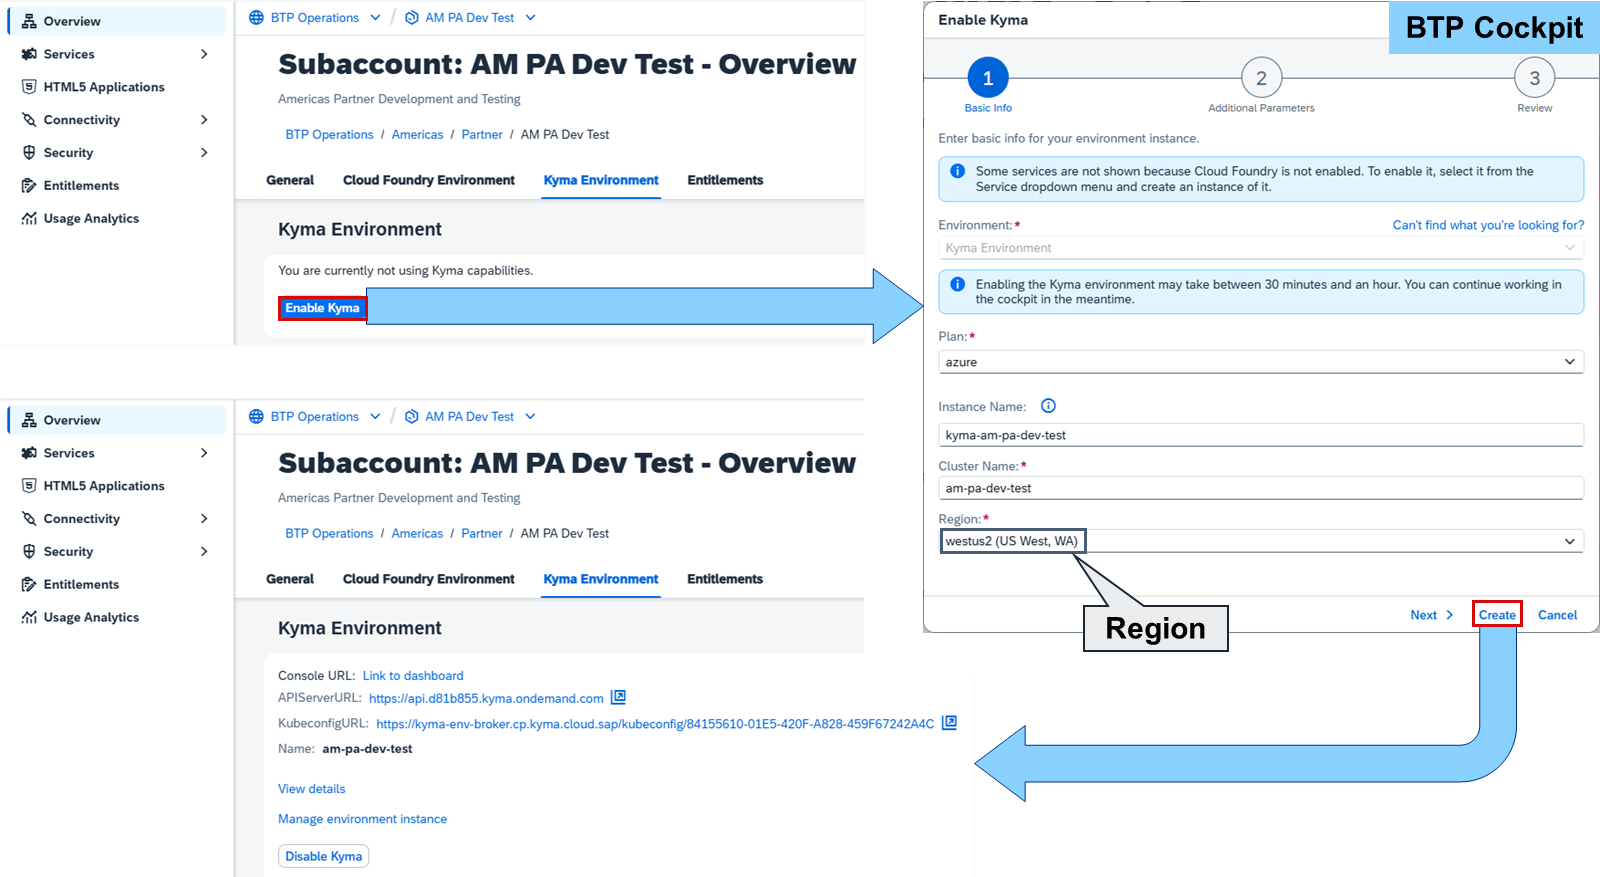Image resolution: width=1600 pixels, height=877 pixels.
Task: Select Usage Analytics in the upper sidebar
Action: [x=91, y=219]
